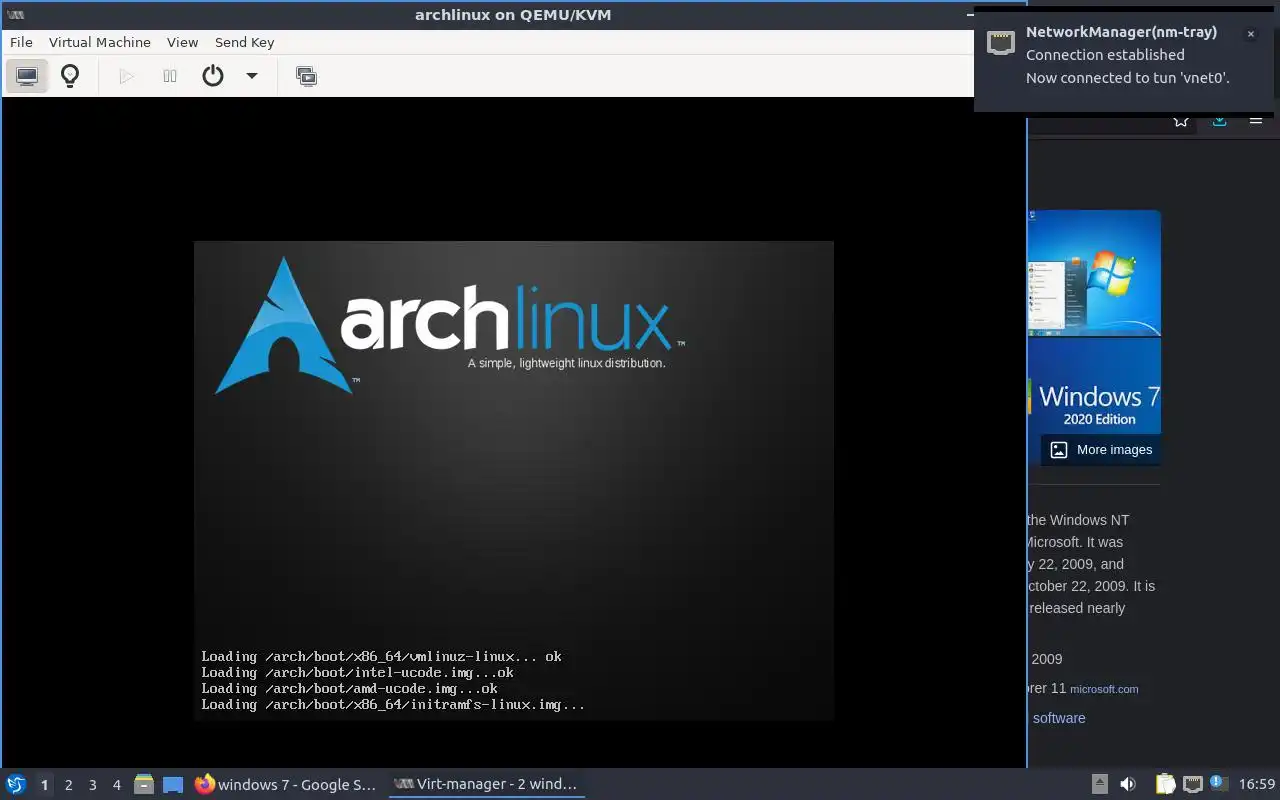Switch to virtual desktop 3

[92, 785]
